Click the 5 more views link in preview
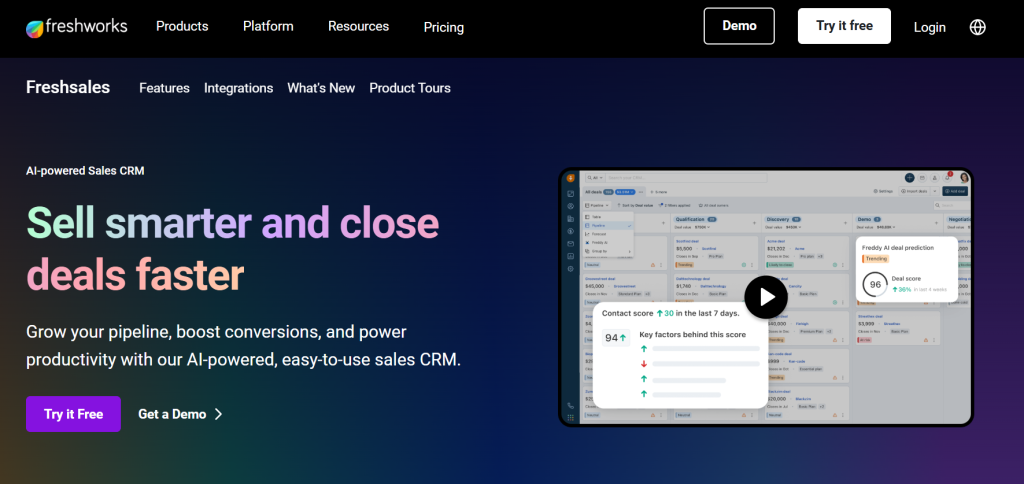 click(660, 192)
